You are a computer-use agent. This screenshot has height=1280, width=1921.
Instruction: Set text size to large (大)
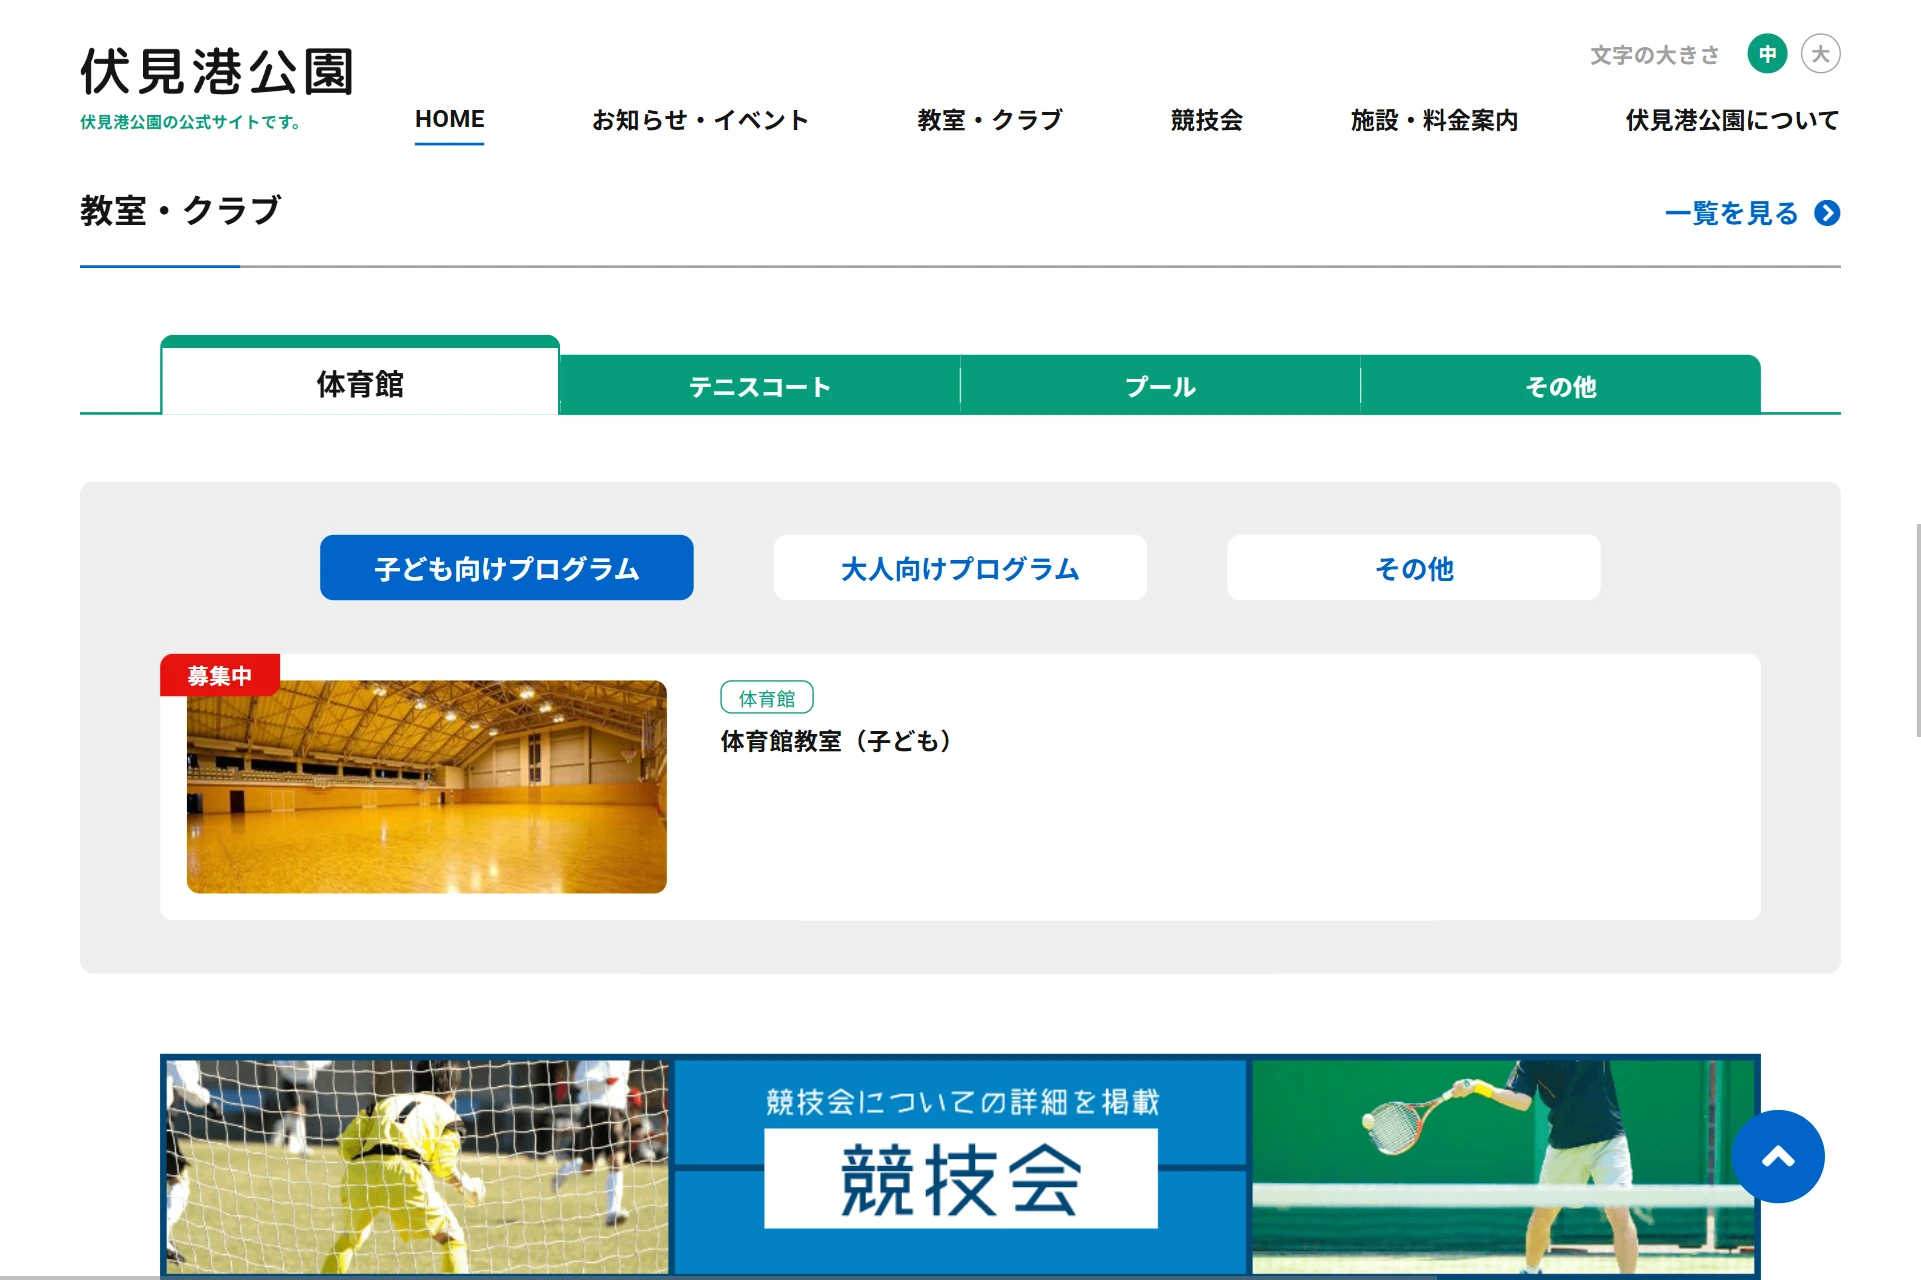[x=1820, y=54]
